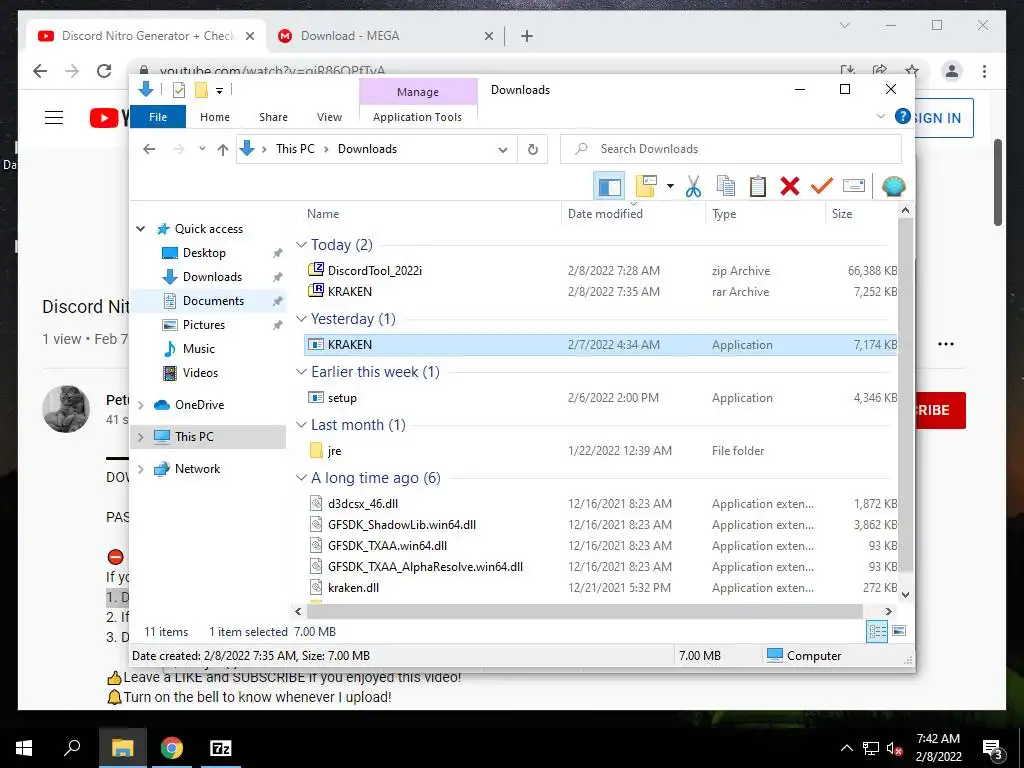Click the orange checkmark Properties icon
Viewport: 1024px width, 768px height.
pos(822,186)
